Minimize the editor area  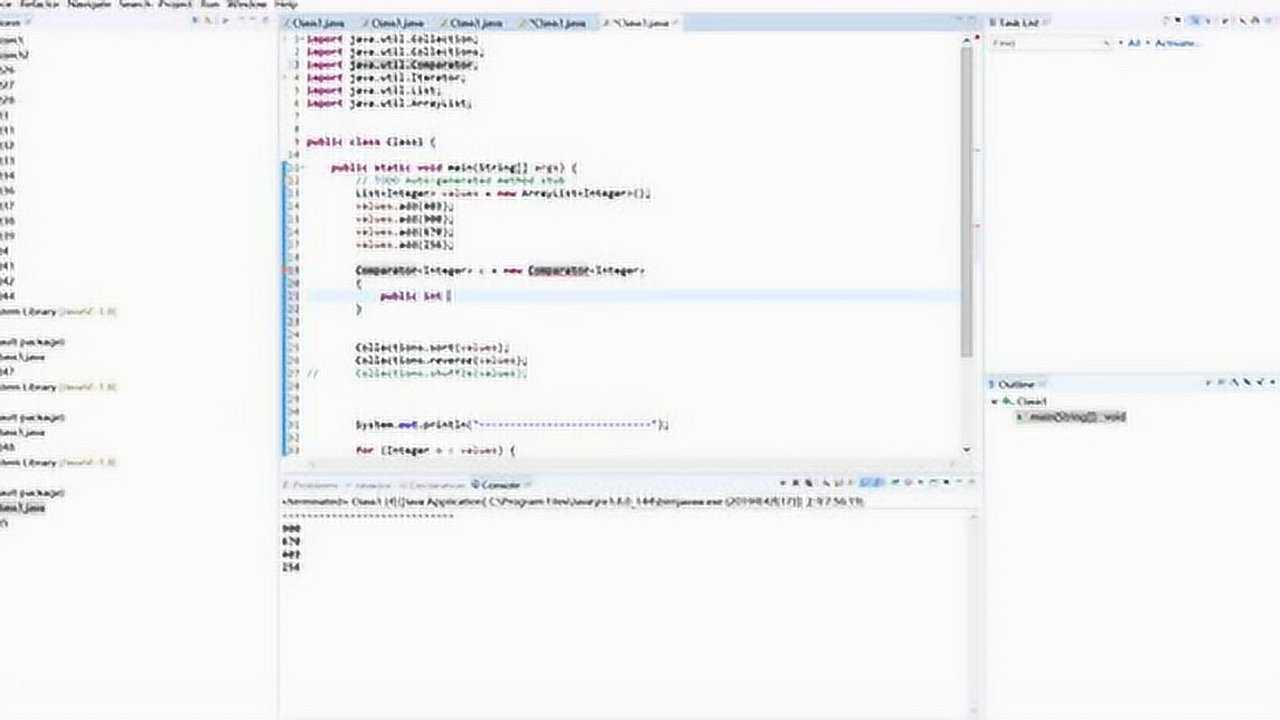[x=960, y=21]
